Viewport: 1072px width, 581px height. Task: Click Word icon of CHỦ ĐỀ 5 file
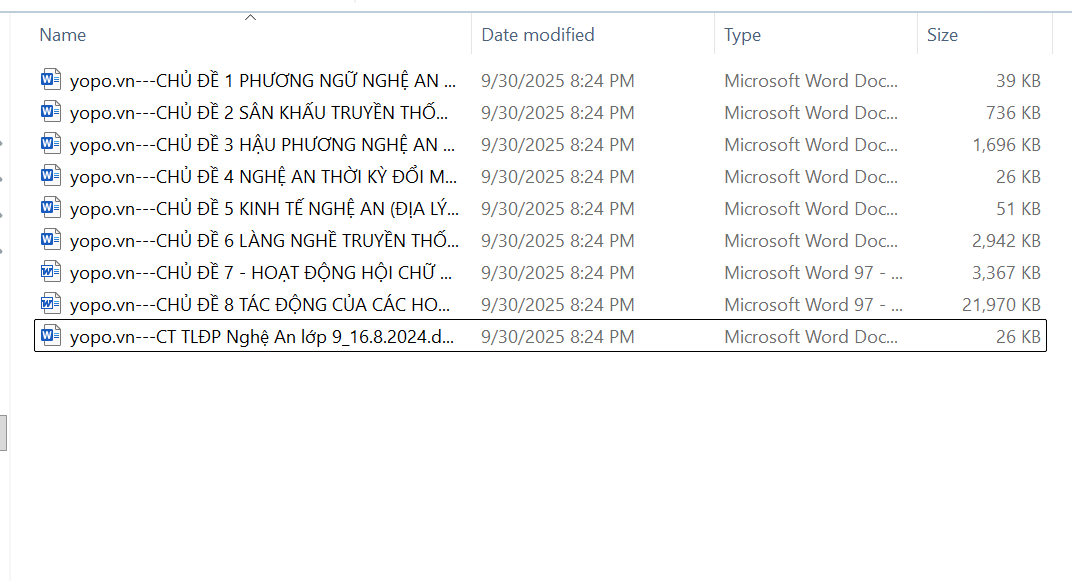coord(51,208)
